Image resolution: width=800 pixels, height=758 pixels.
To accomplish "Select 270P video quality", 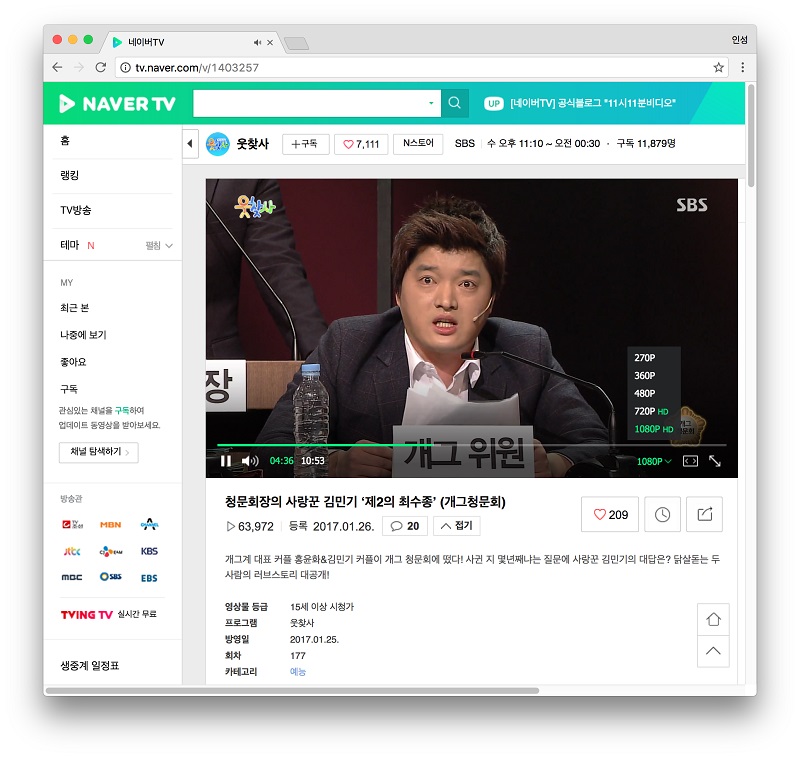I will tap(645, 358).
